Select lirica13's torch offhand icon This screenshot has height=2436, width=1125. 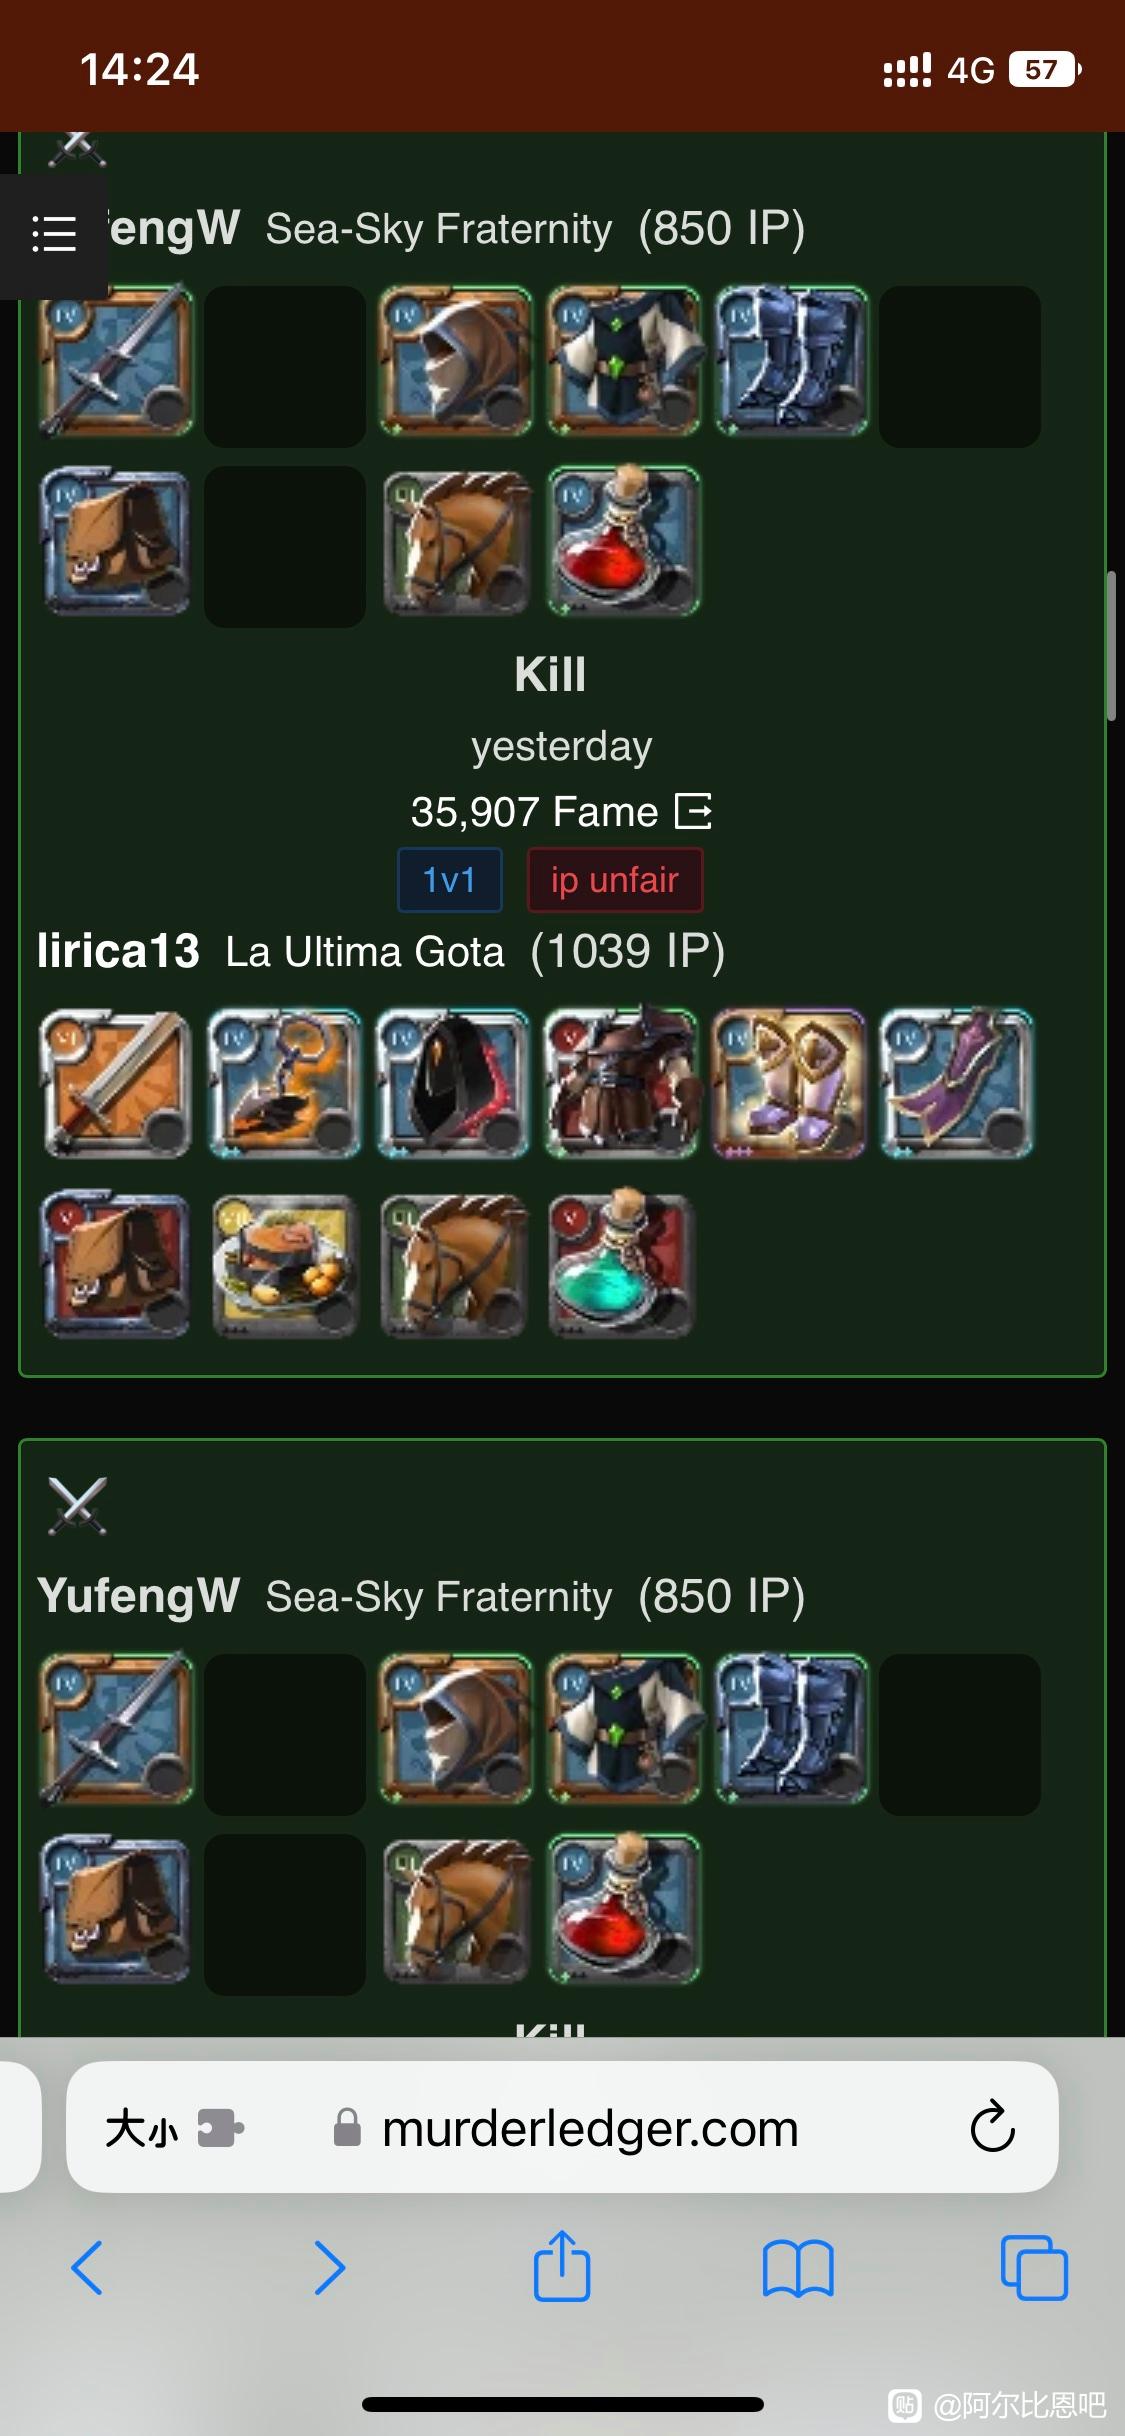285,1083
